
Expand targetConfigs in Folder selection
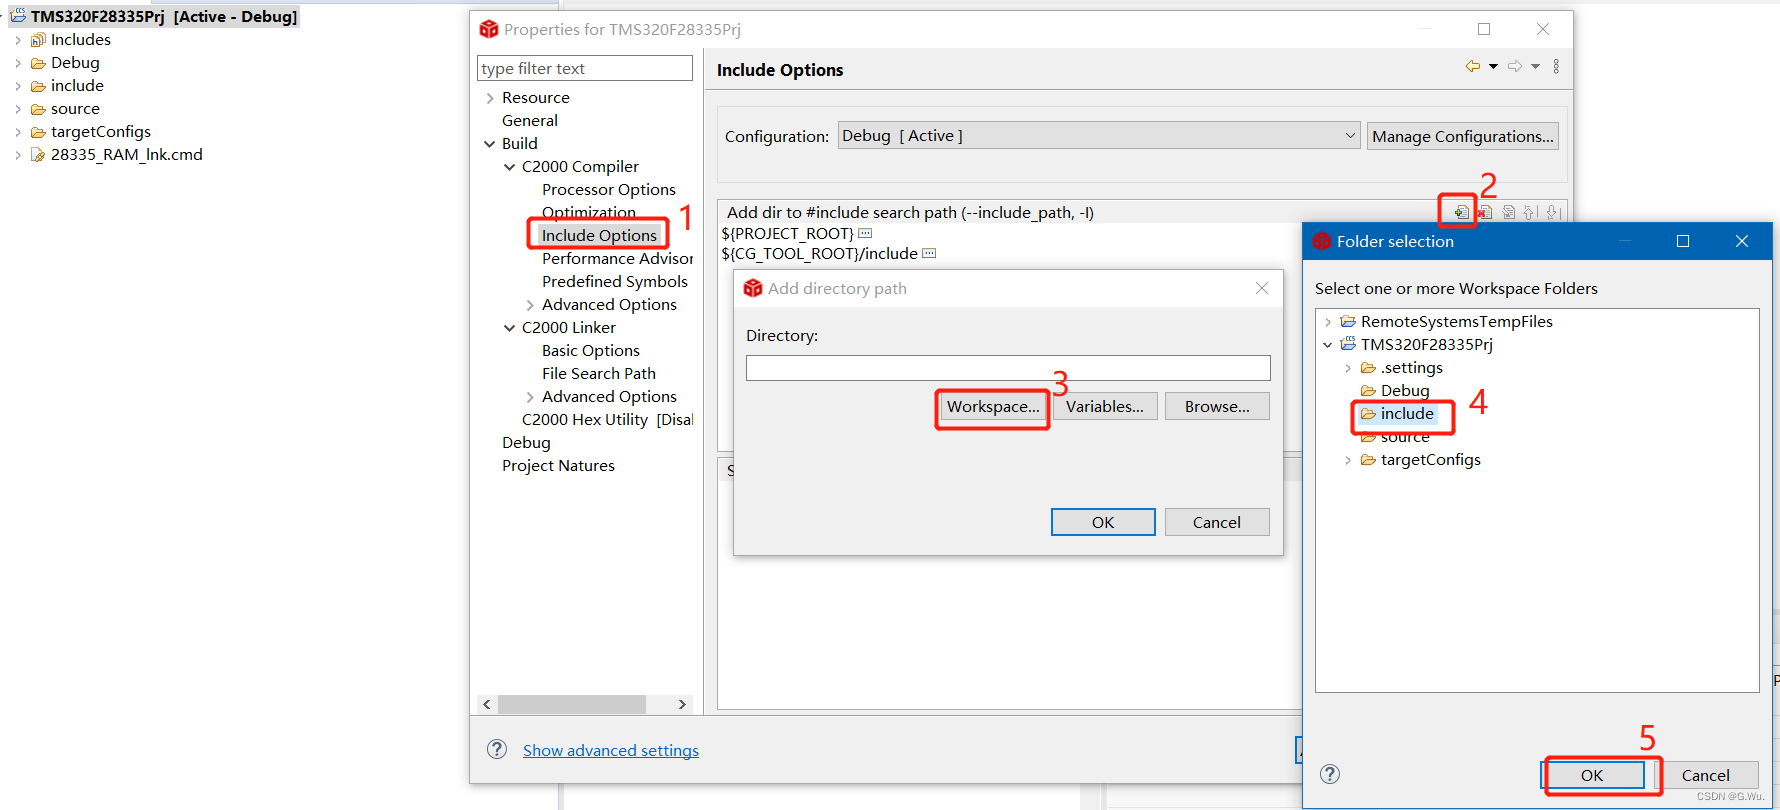click(x=1348, y=460)
